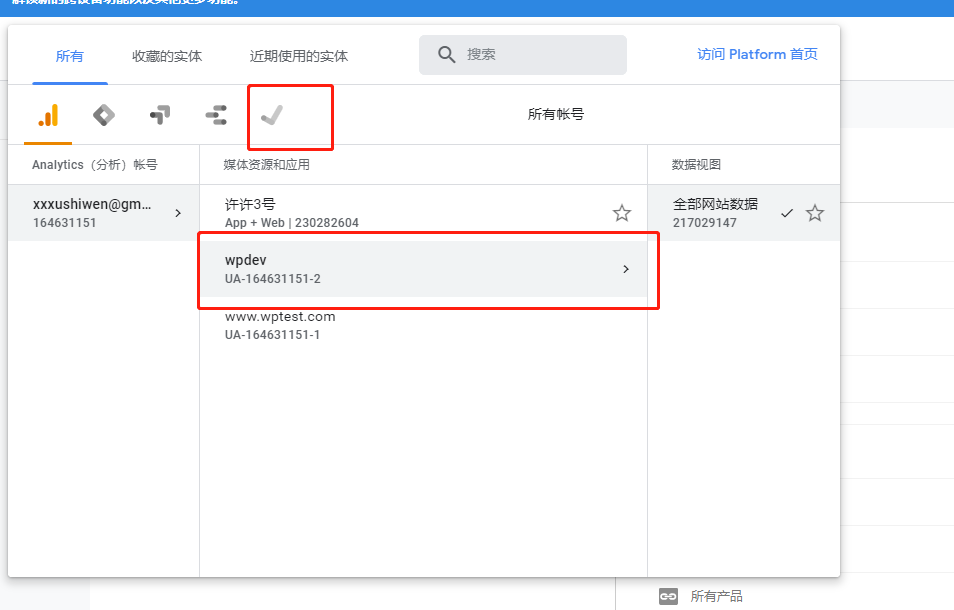Select the Surveys checkmark product icon
This screenshot has width=954, height=610.
pyautogui.click(x=272, y=115)
